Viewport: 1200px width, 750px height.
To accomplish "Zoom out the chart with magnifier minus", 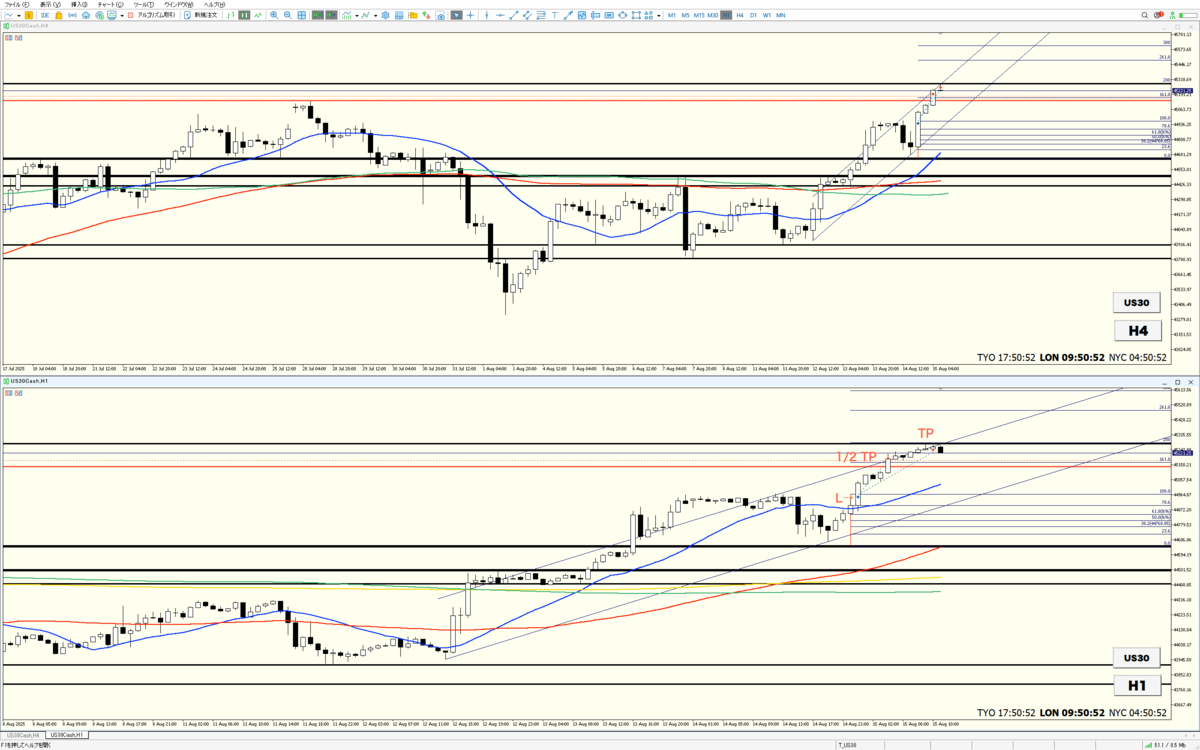I will pyautogui.click(x=288, y=15).
